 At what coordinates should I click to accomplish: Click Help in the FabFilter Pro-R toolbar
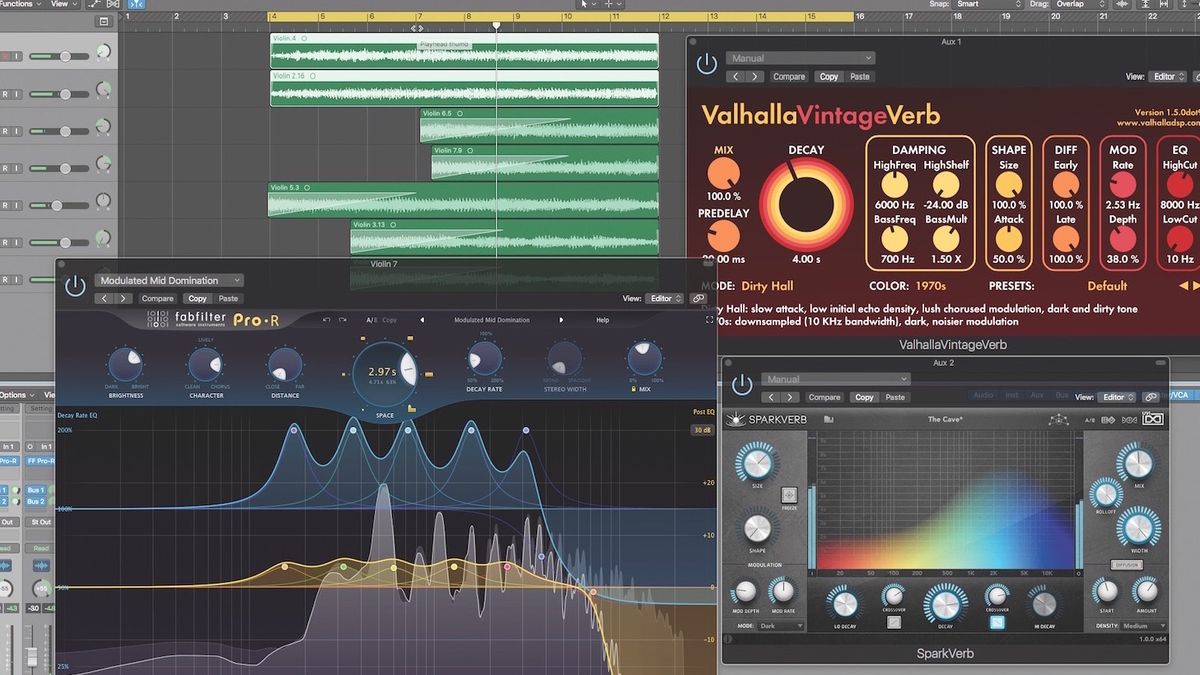(x=602, y=320)
